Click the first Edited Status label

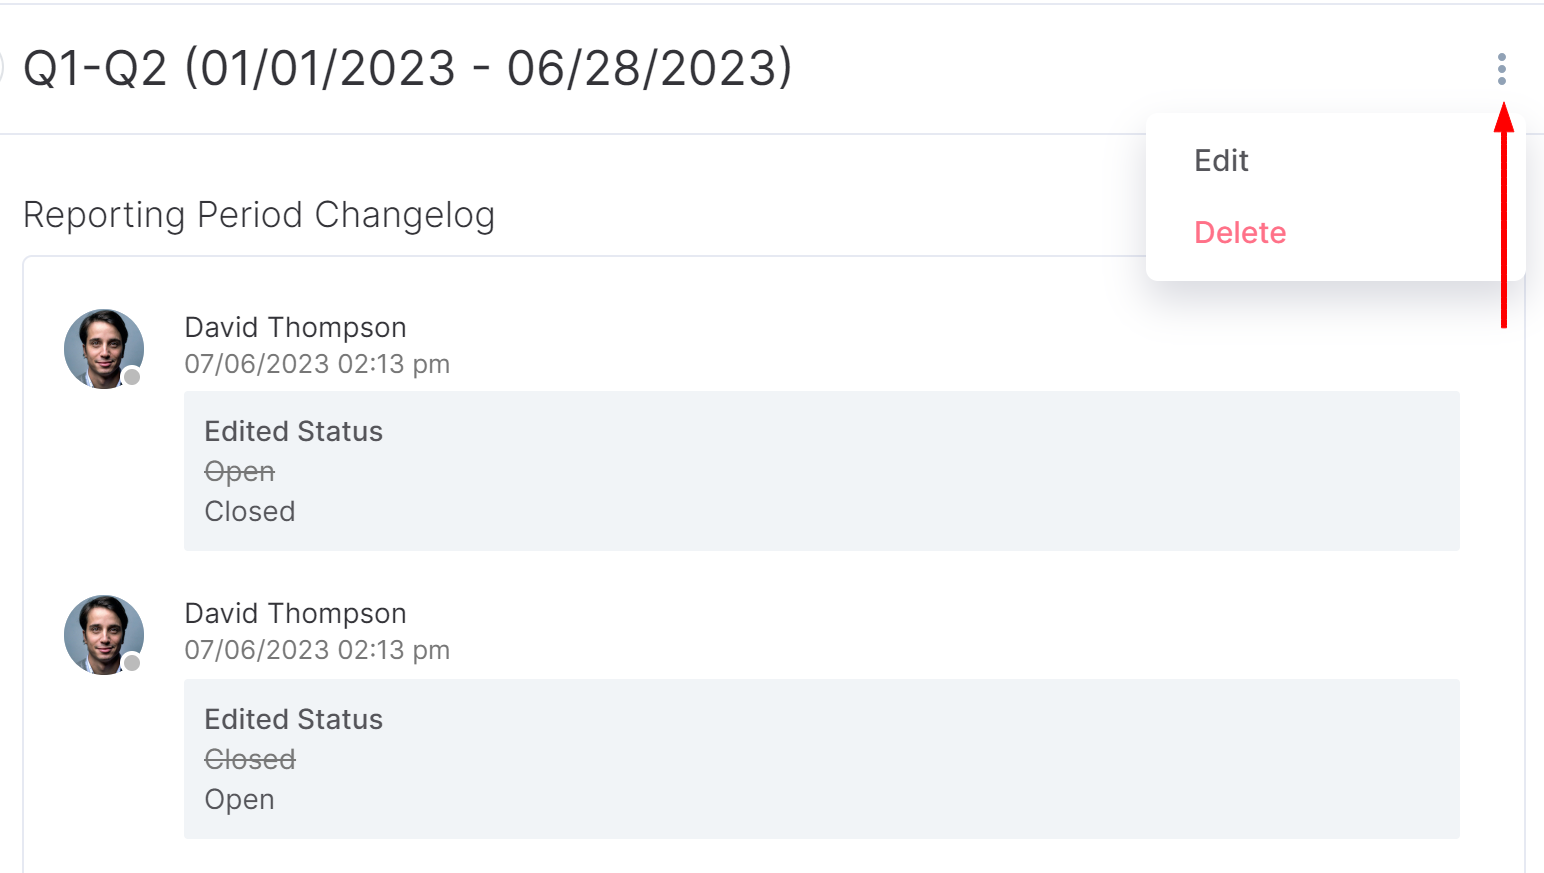(294, 432)
